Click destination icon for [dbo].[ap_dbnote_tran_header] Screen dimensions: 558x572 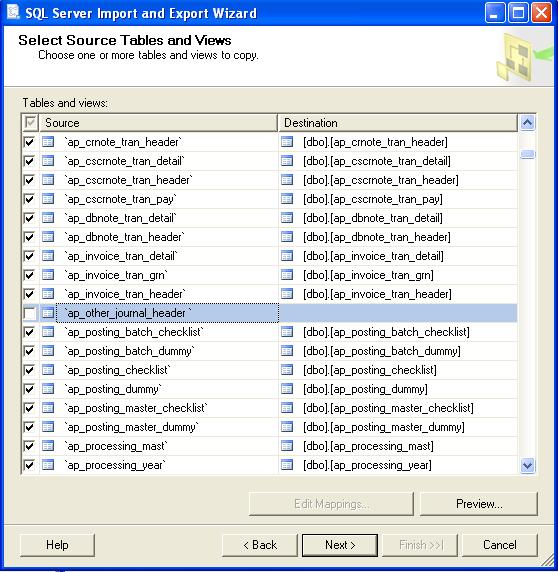click(287, 237)
